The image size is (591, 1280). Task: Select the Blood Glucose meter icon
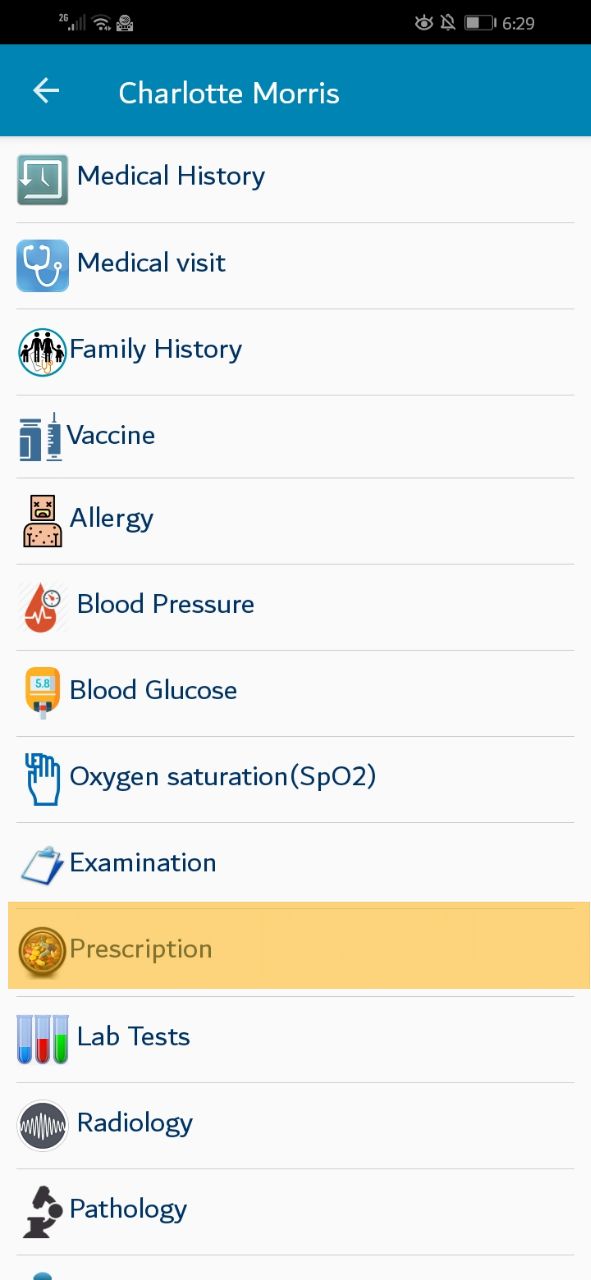pos(42,693)
